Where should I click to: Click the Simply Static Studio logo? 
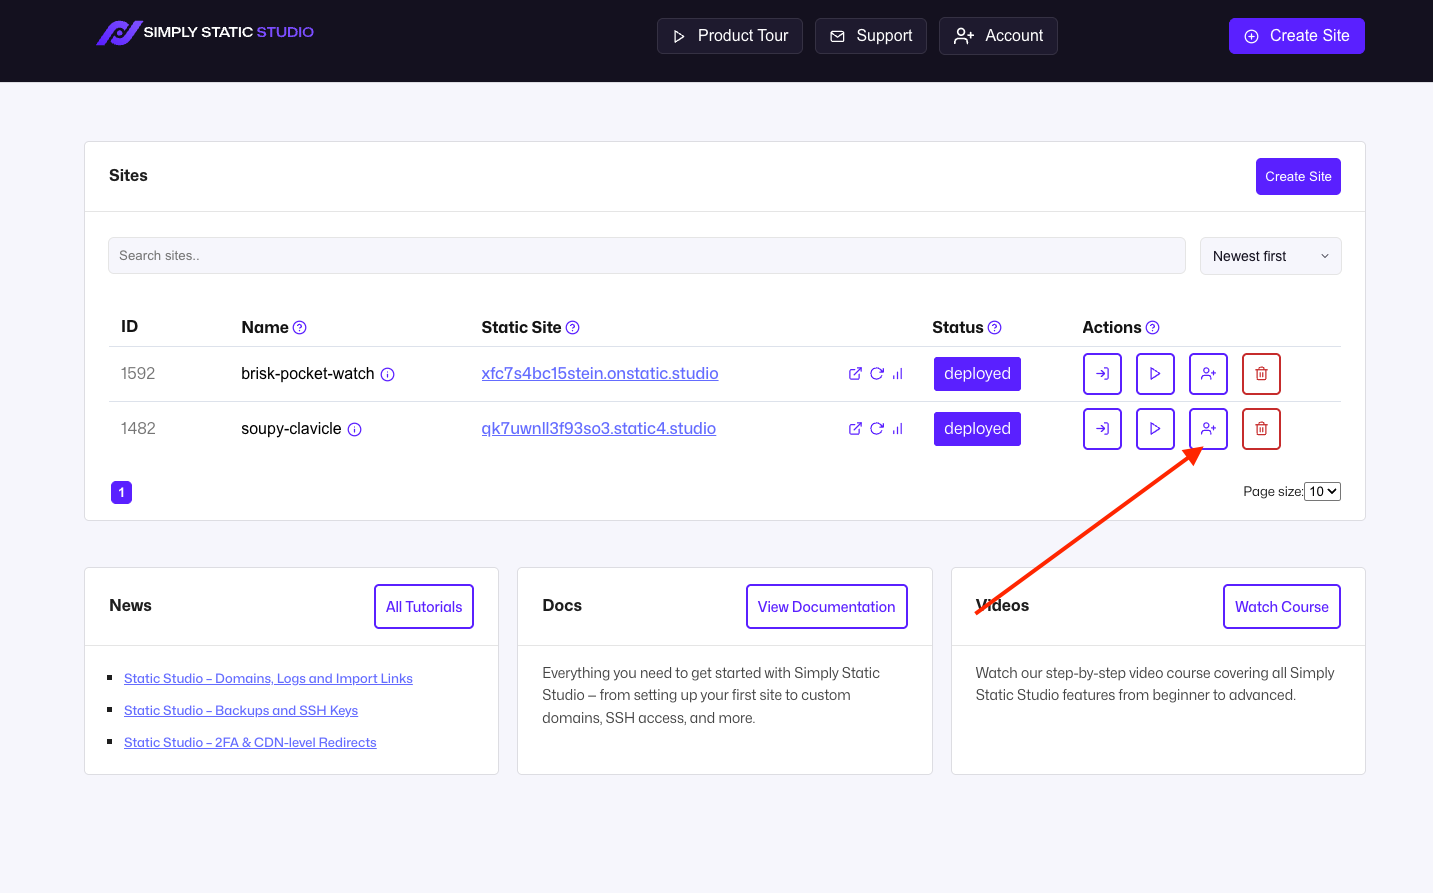coord(205,33)
